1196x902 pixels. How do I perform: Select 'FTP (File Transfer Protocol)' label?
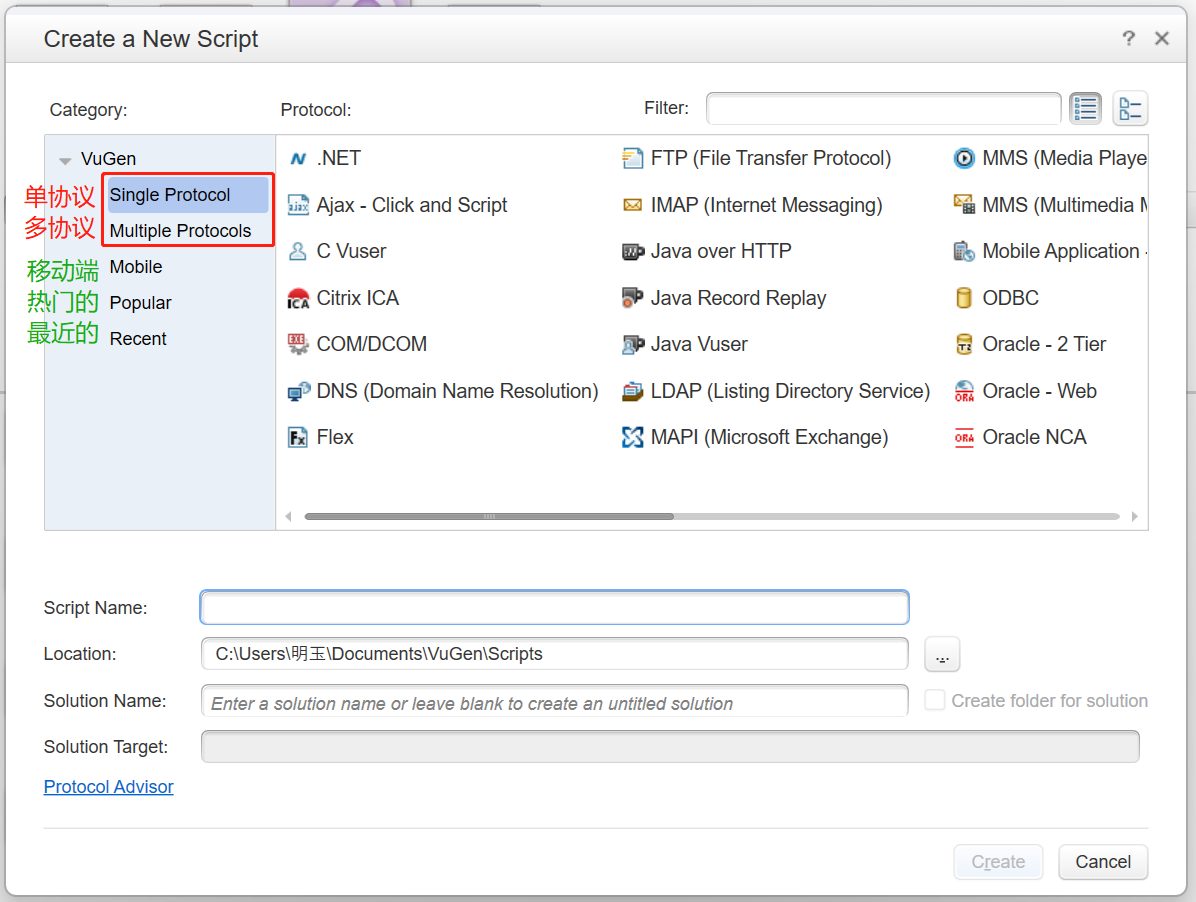770,159
